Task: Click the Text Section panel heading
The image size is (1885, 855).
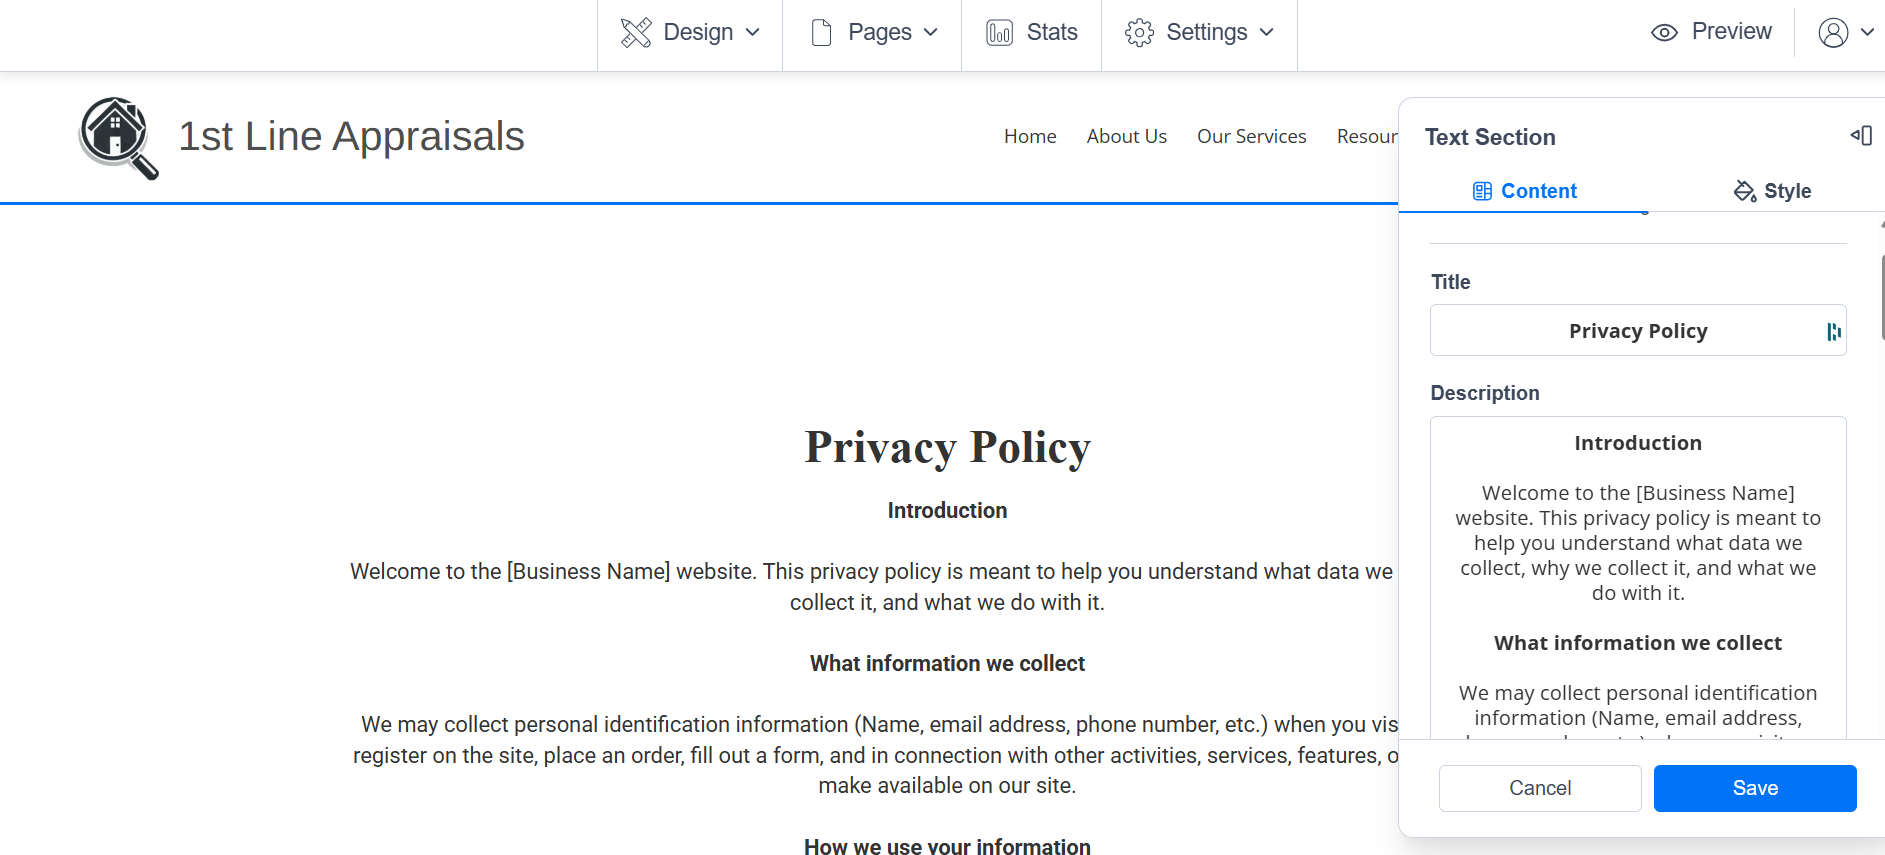Action: (x=1490, y=137)
